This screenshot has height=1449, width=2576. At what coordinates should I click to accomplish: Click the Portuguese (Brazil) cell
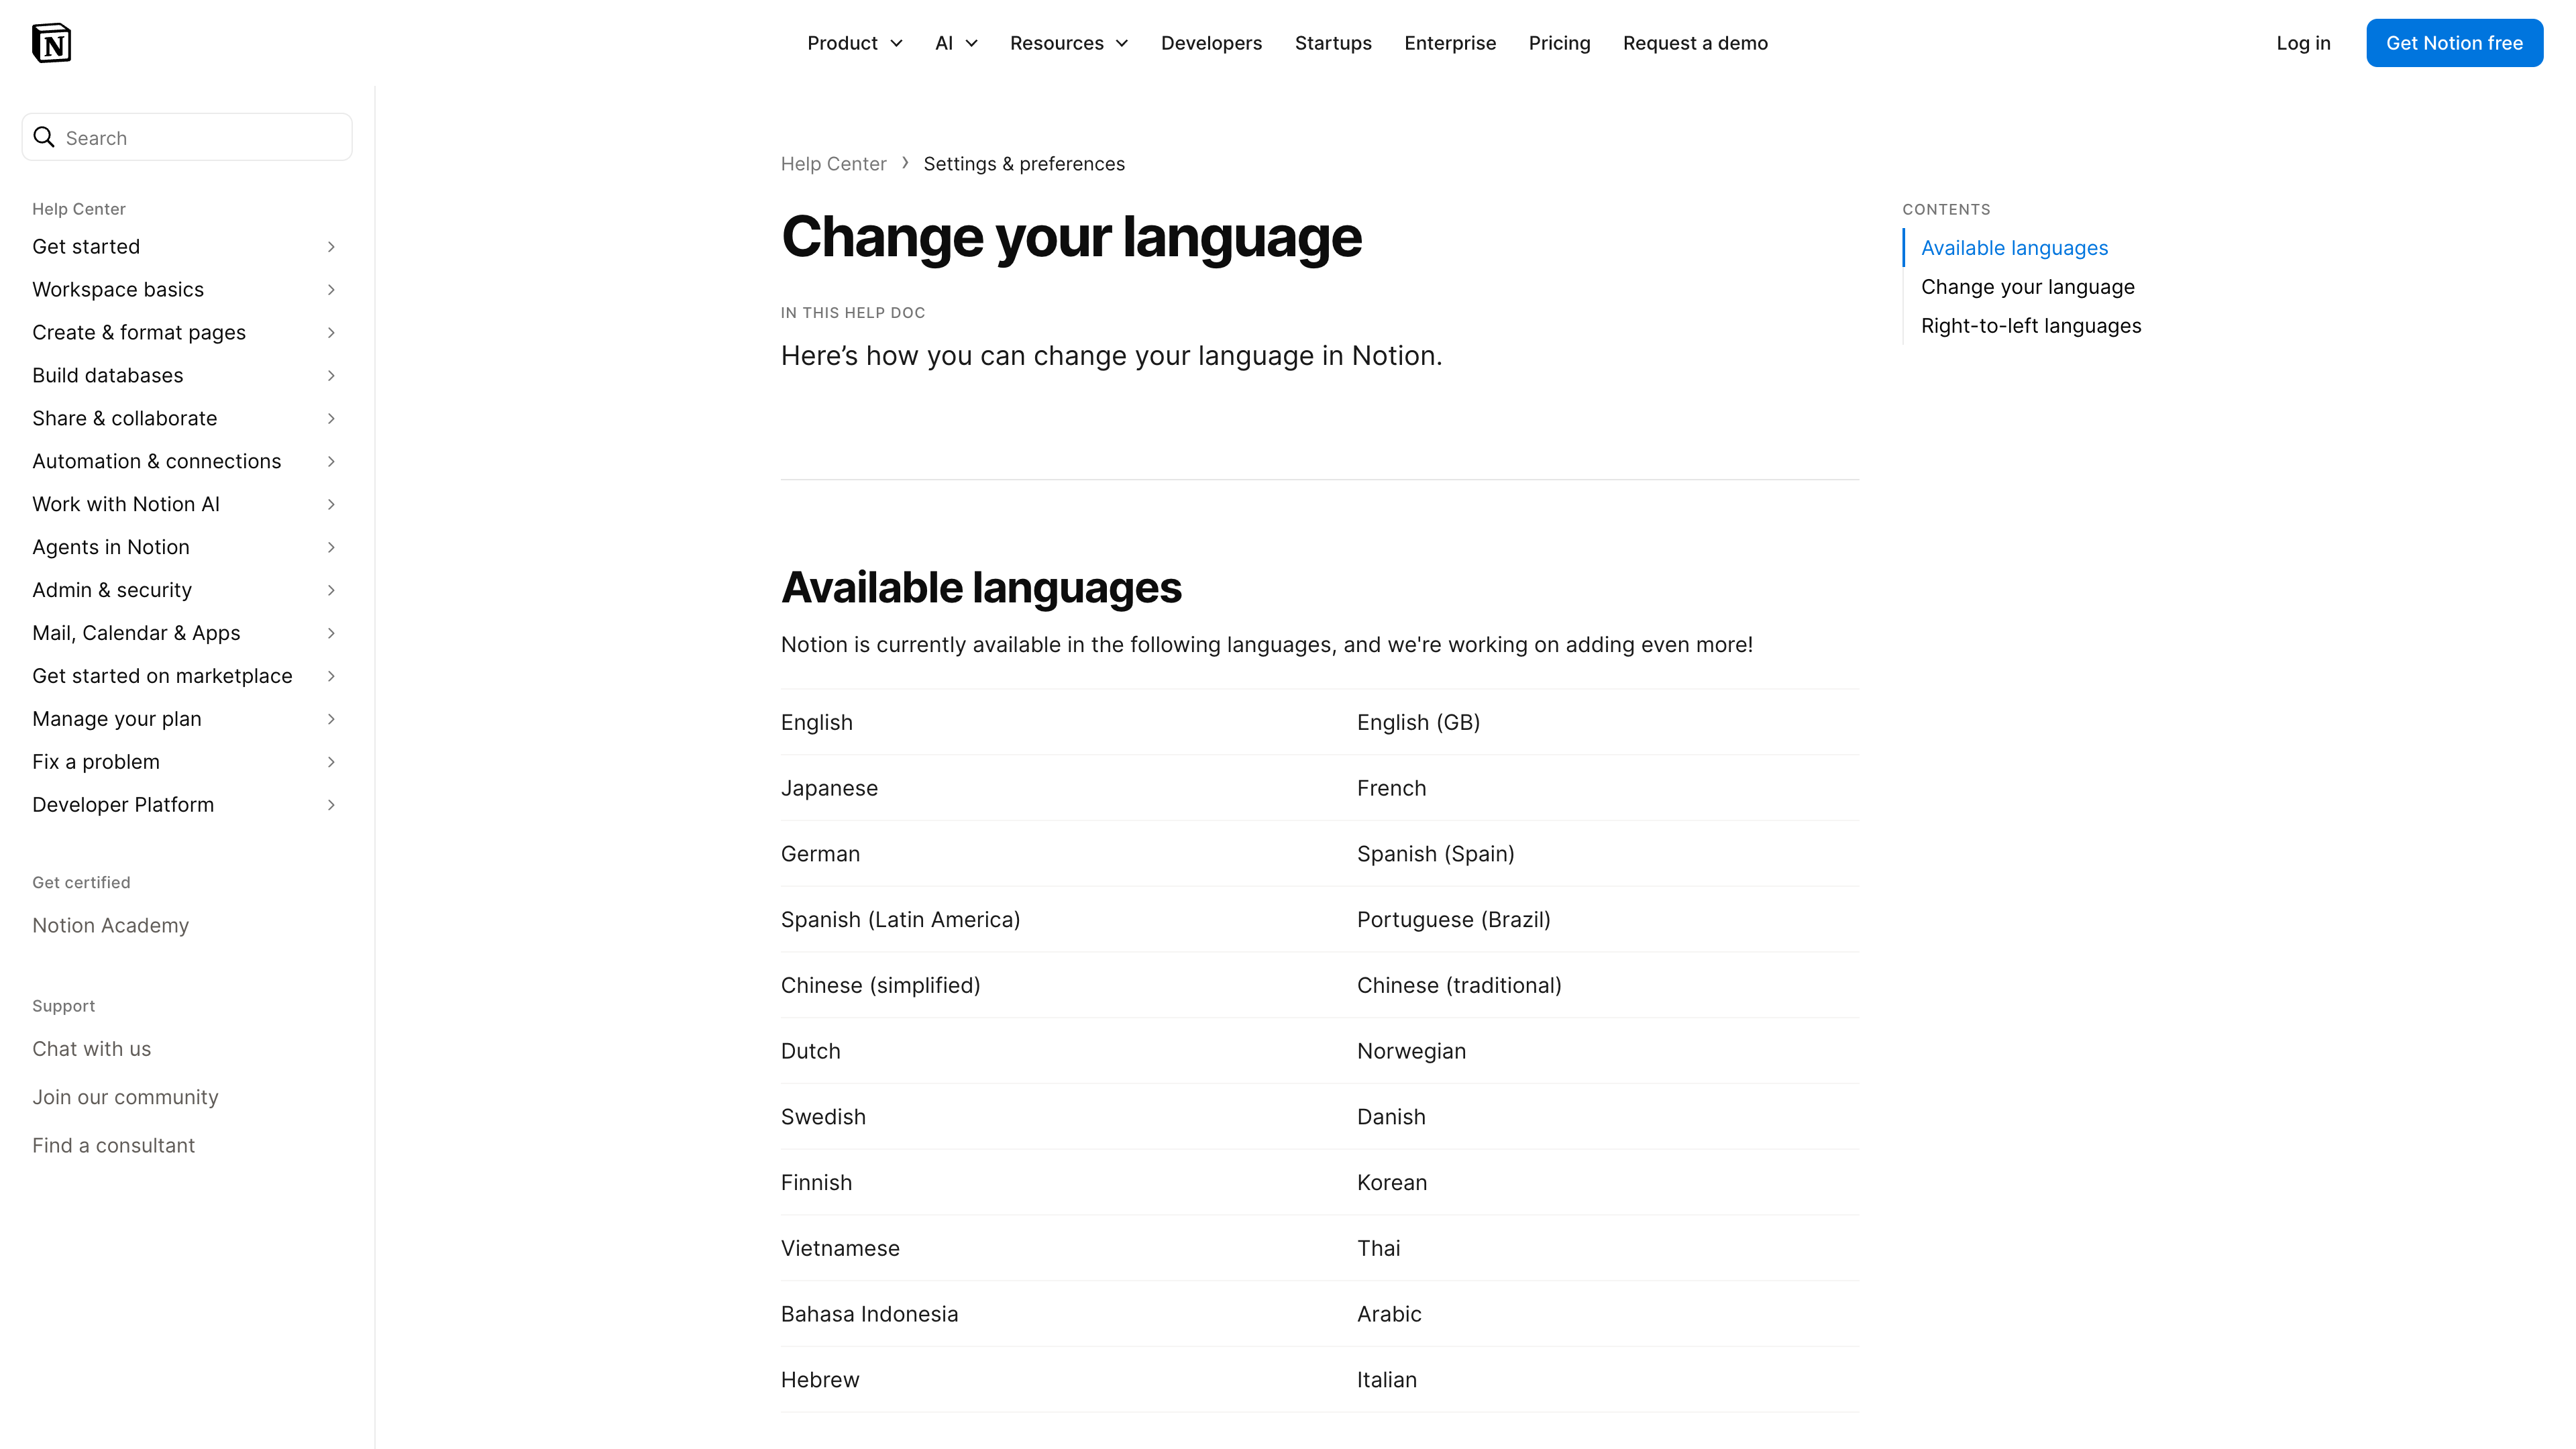tap(1453, 920)
